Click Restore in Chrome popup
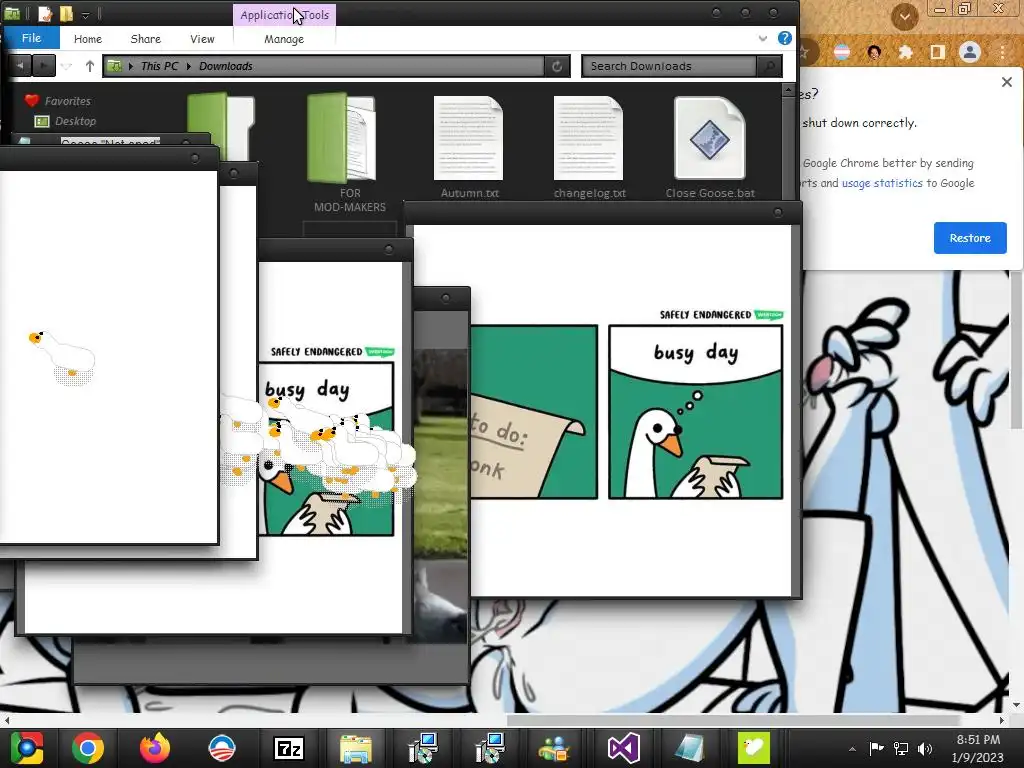This screenshot has height=768, width=1024. [970, 238]
